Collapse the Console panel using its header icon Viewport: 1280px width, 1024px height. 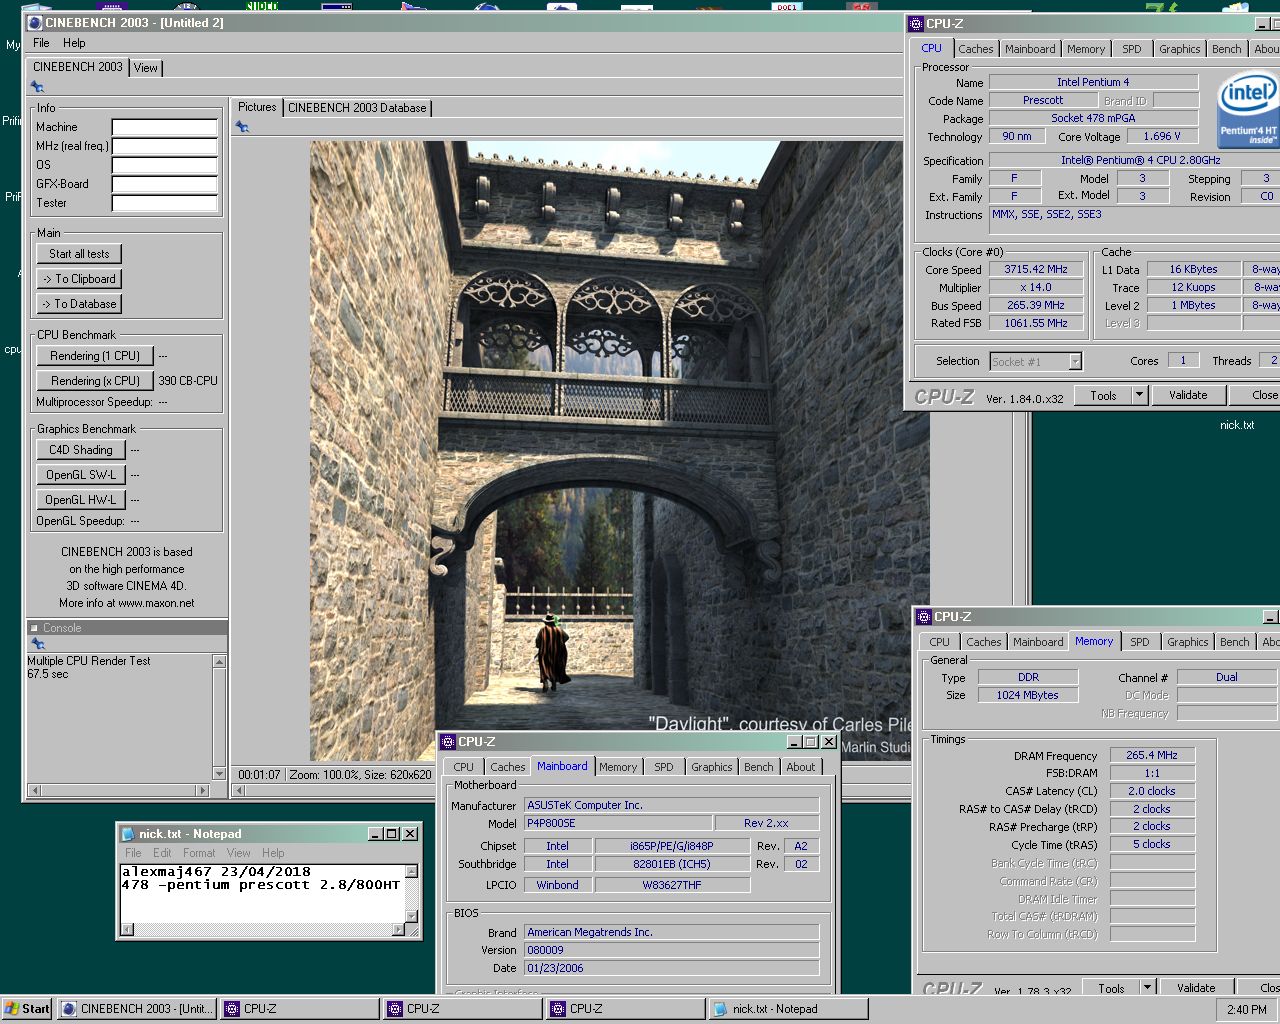tap(34, 628)
